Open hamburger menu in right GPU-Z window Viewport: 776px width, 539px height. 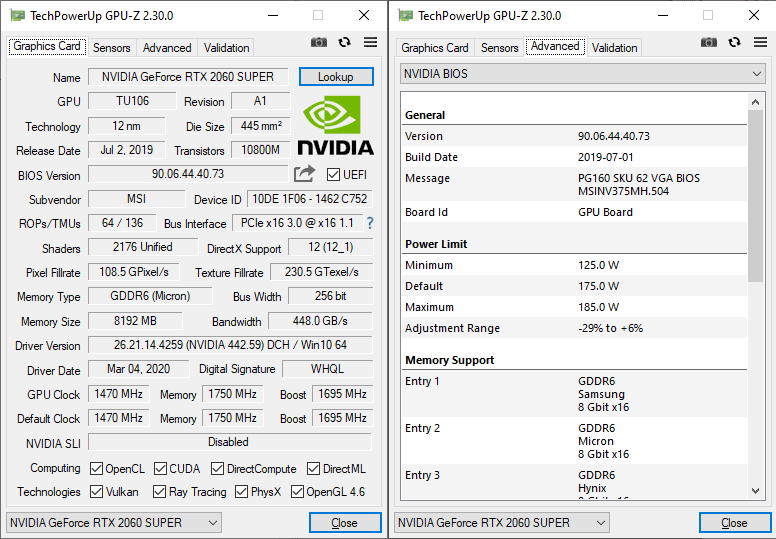pyautogui.click(x=760, y=43)
